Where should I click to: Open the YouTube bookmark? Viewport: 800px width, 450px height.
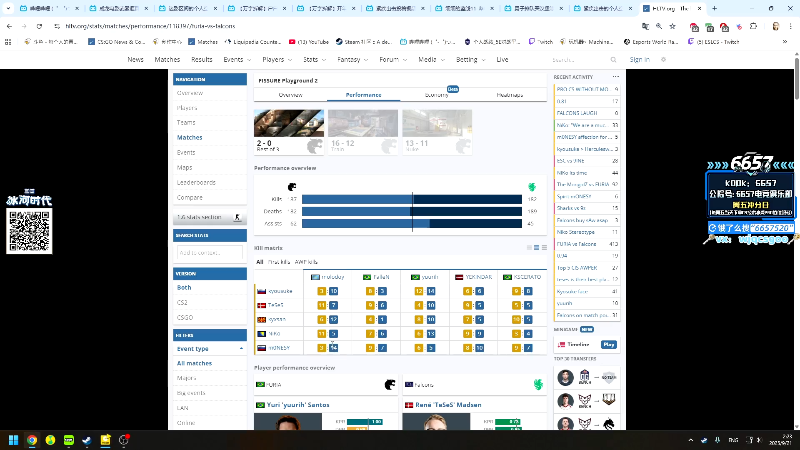[x=309, y=42]
